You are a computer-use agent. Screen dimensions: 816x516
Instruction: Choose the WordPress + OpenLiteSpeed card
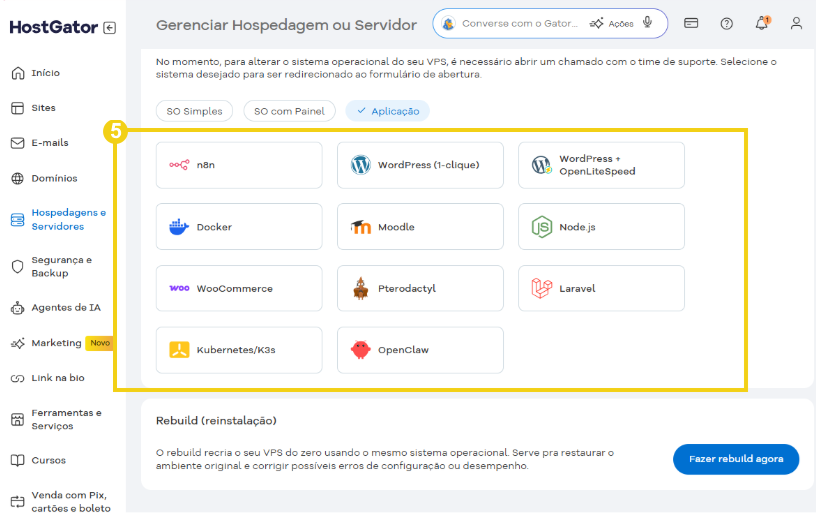click(602, 165)
